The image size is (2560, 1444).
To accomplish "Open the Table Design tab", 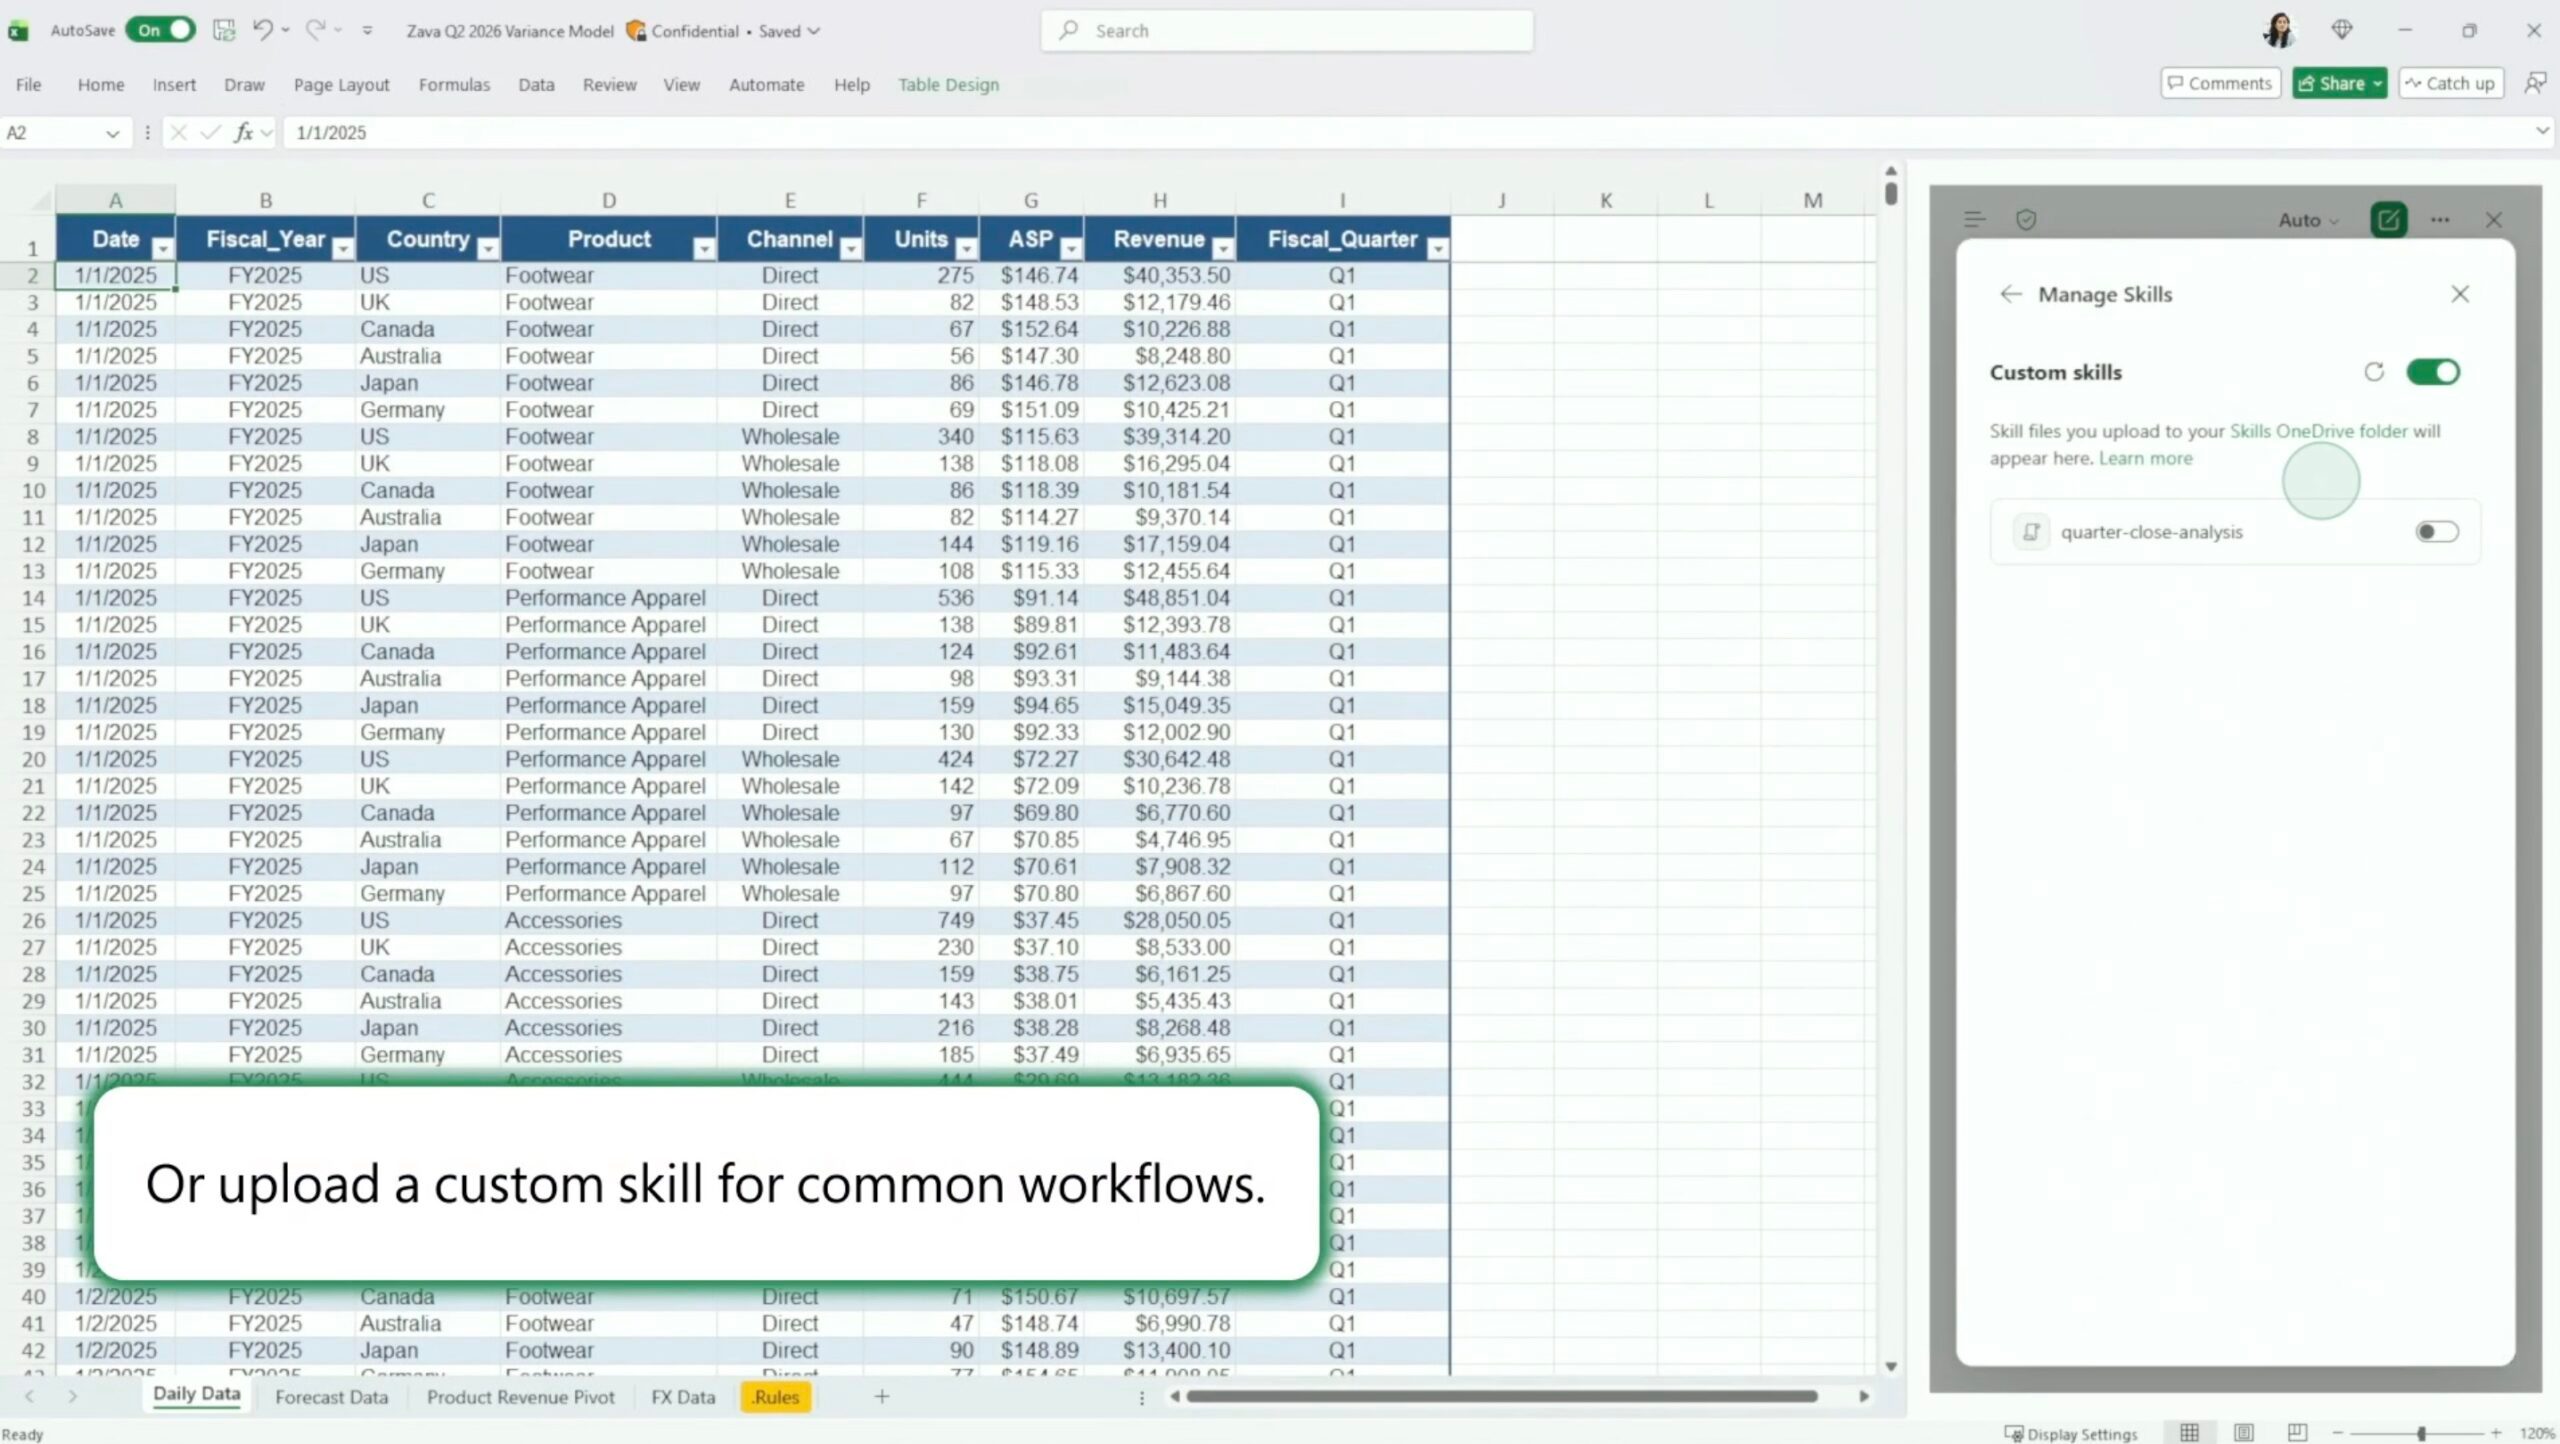I will 948,85.
